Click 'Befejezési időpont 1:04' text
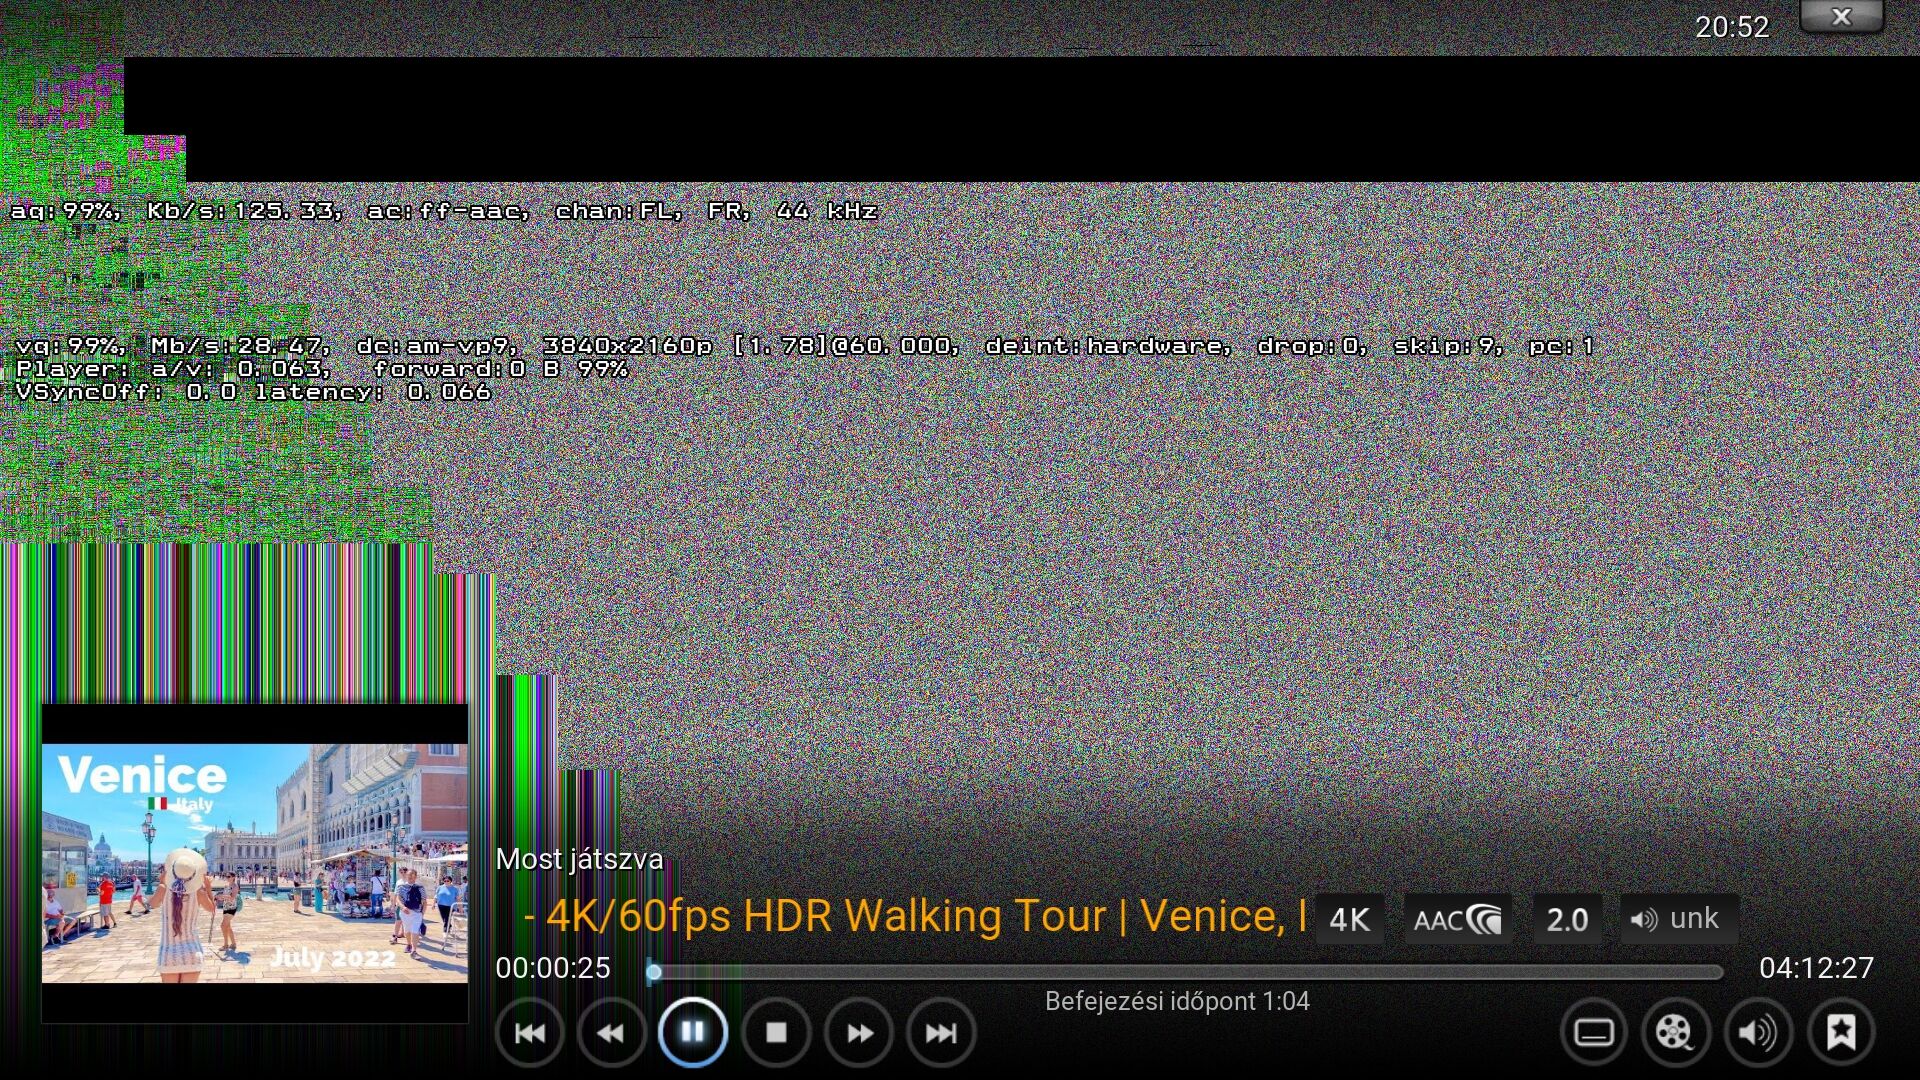The width and height of the screenshot is (1920, 1080). 1177,1001
